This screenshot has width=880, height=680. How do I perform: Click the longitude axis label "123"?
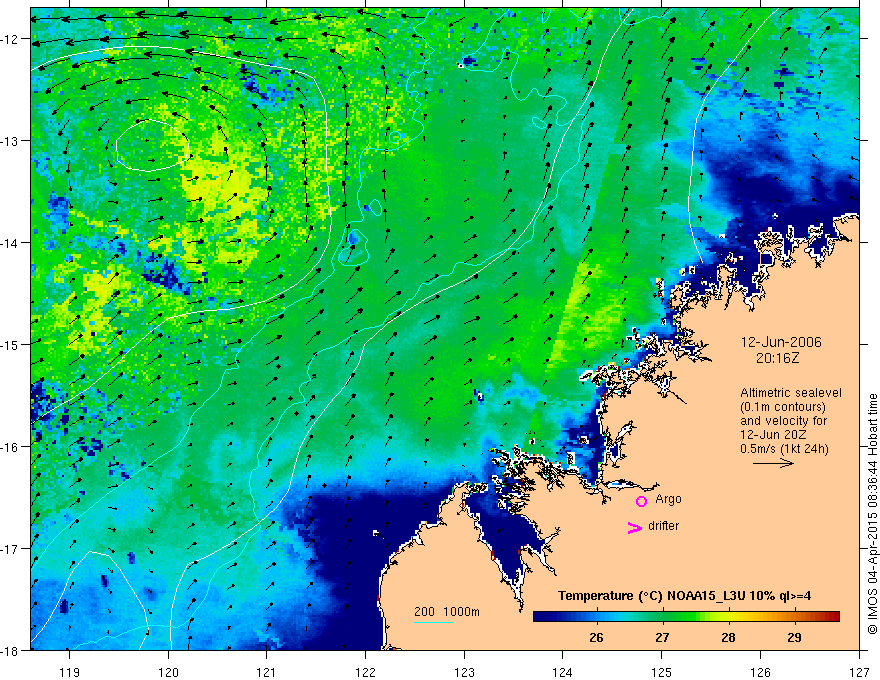[x=464, y=672]
